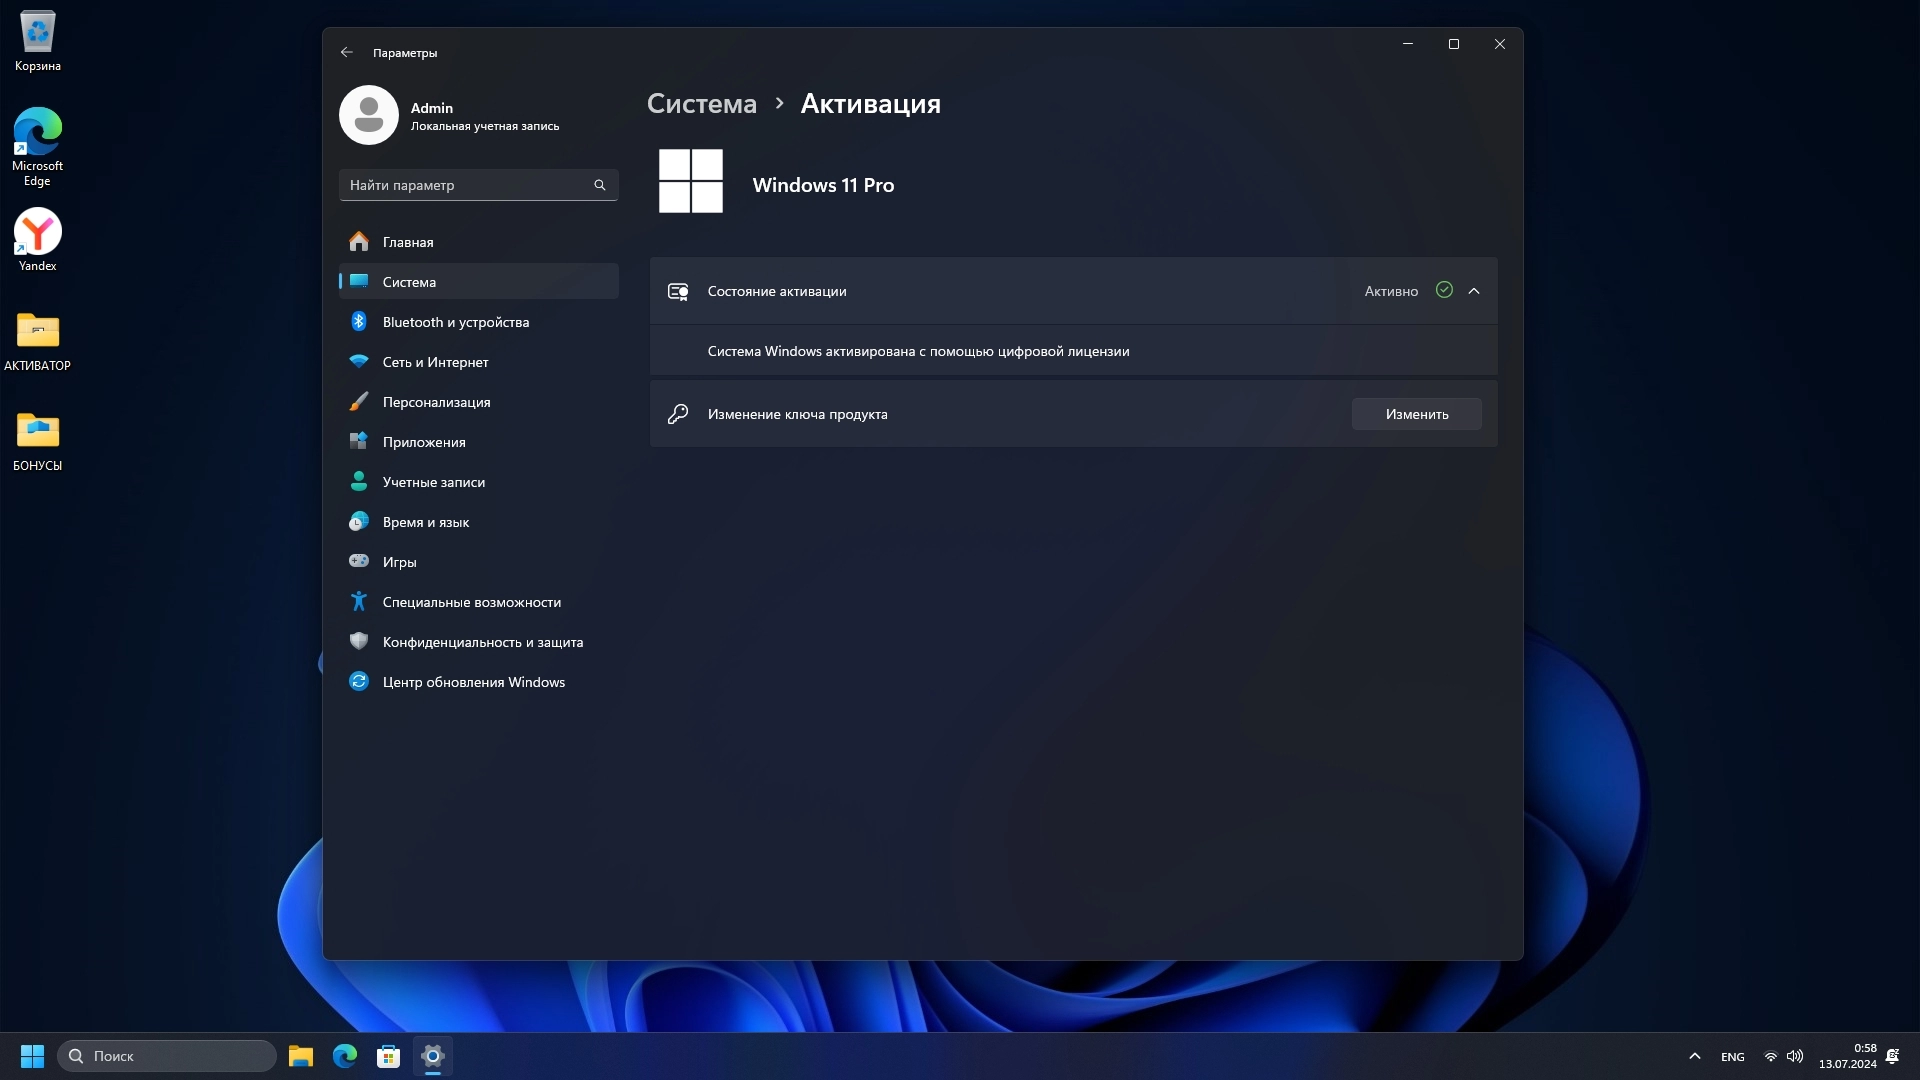Image resolution: width=1920 pixels, height=1080 pixels.
Task: Switch the ENG input language indicator
Action: (x=1732, y=1057)
